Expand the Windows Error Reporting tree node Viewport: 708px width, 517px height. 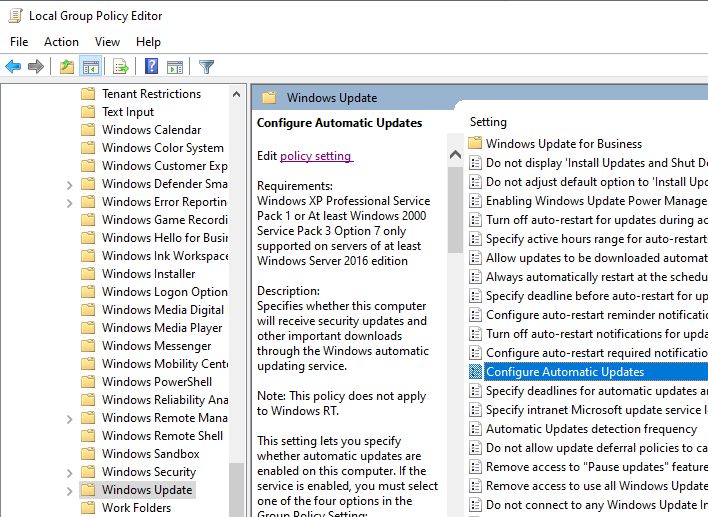coord(69,203)
